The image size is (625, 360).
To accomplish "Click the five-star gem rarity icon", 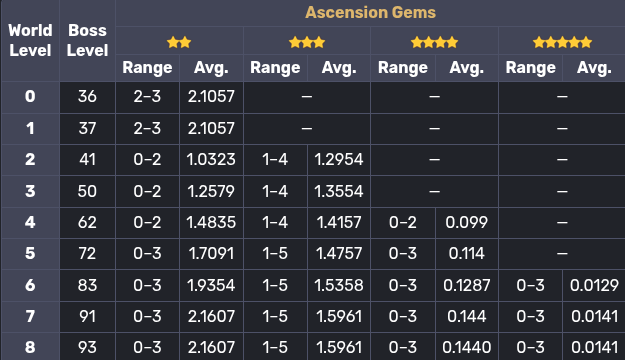I will pos(562,42).
